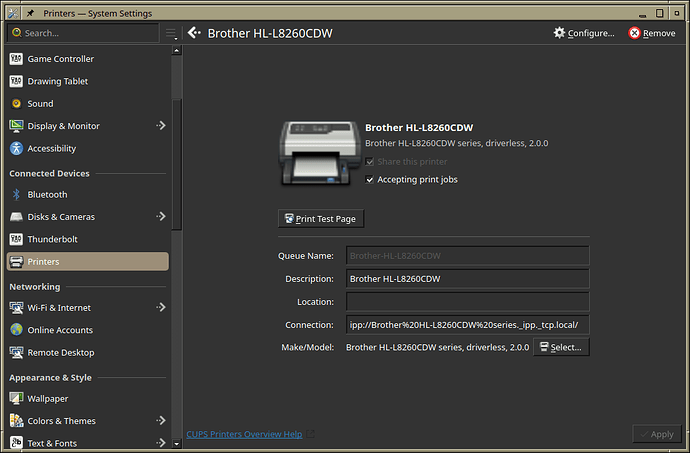The image size is (690, 453).
Task: Select Bluetooth in the sidebar
Action: (x=88, y=194)
